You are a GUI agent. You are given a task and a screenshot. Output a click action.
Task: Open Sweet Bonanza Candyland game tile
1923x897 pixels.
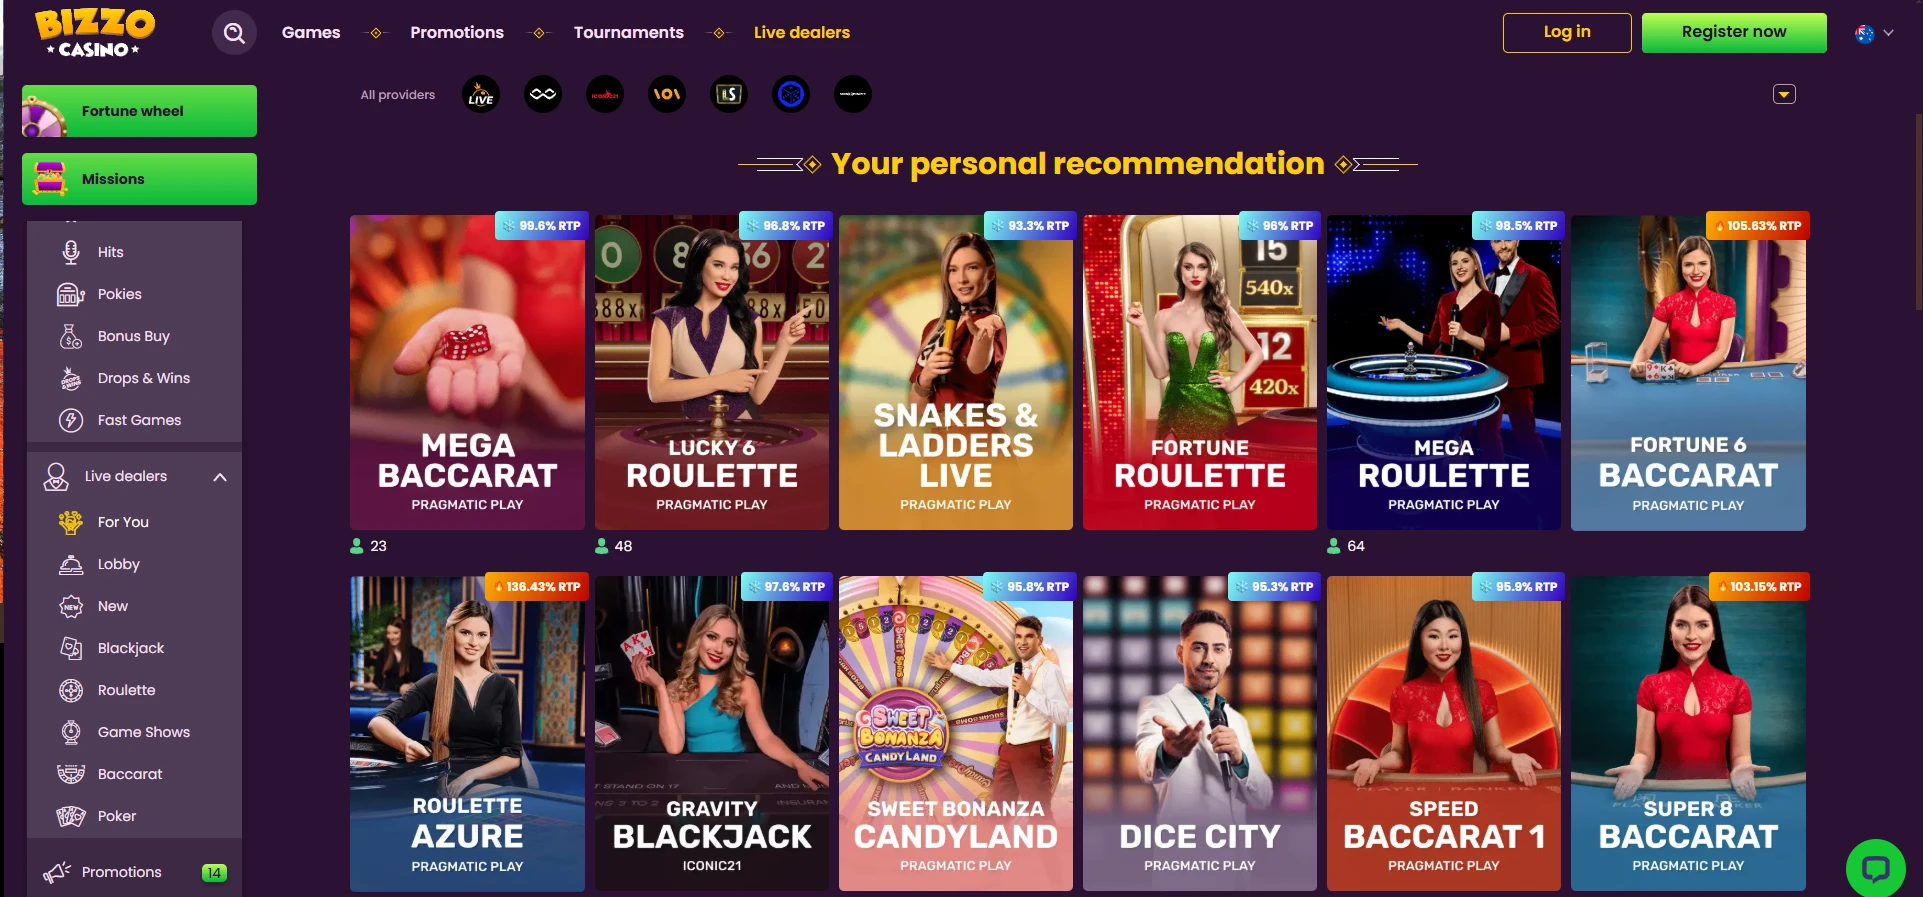tap(956, 733)
